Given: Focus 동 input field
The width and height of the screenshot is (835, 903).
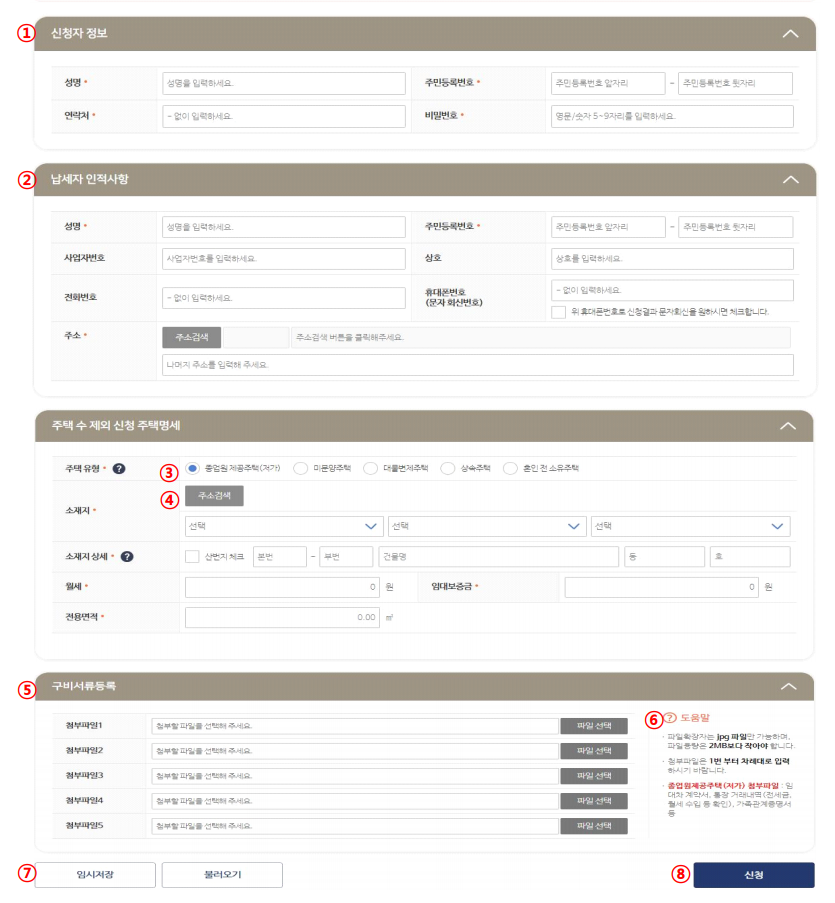Looking at the screenshot, I should click(x=665, y=557).
